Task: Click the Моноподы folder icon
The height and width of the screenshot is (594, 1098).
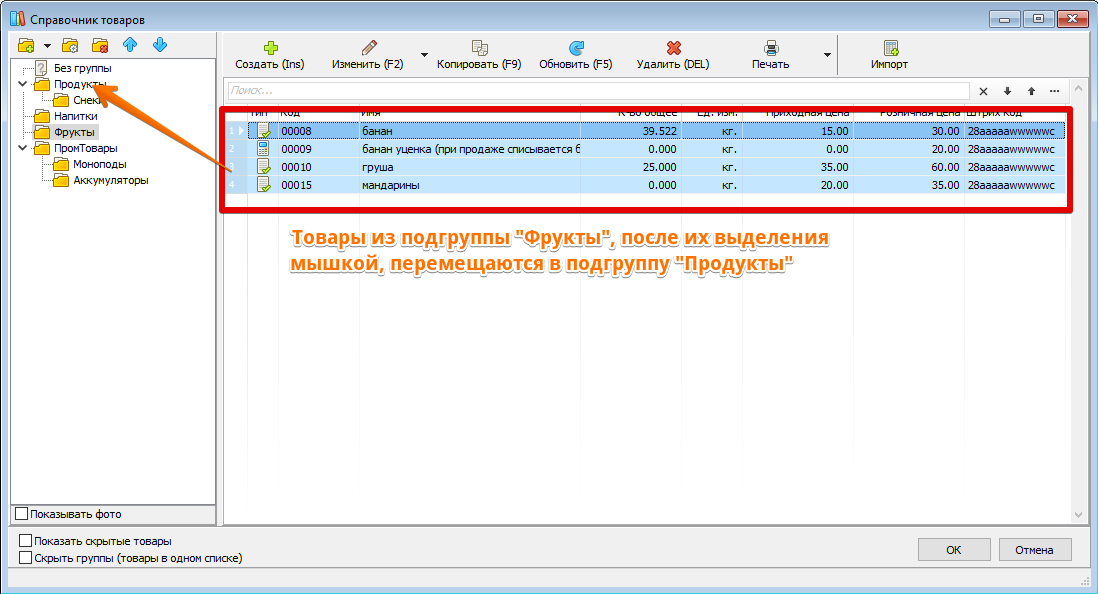Action: click(61, 164)
